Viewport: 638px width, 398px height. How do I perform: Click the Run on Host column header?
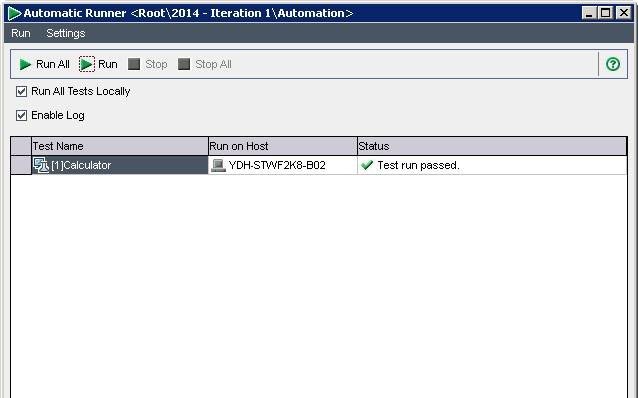pyautogui.click(x=283, y=146)
